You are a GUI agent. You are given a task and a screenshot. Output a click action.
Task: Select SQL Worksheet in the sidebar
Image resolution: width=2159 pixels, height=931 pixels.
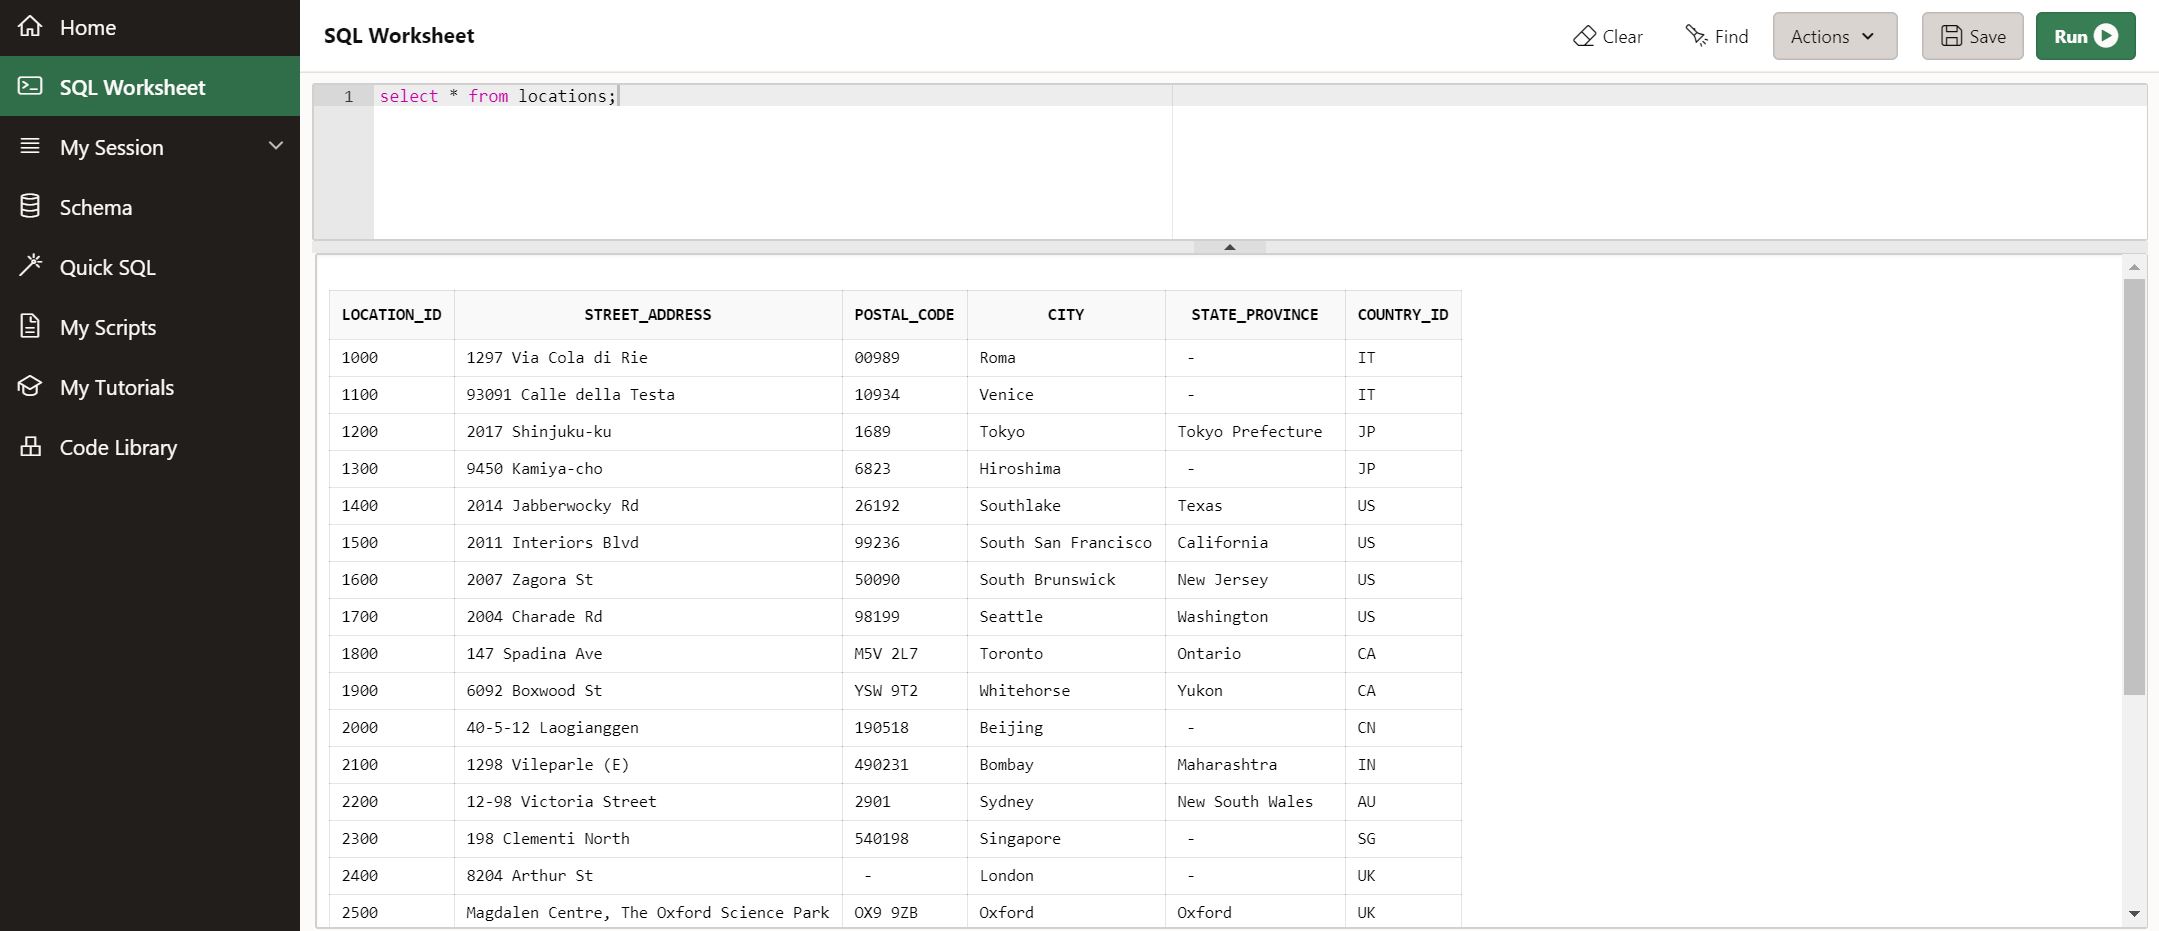coord(150,87)
